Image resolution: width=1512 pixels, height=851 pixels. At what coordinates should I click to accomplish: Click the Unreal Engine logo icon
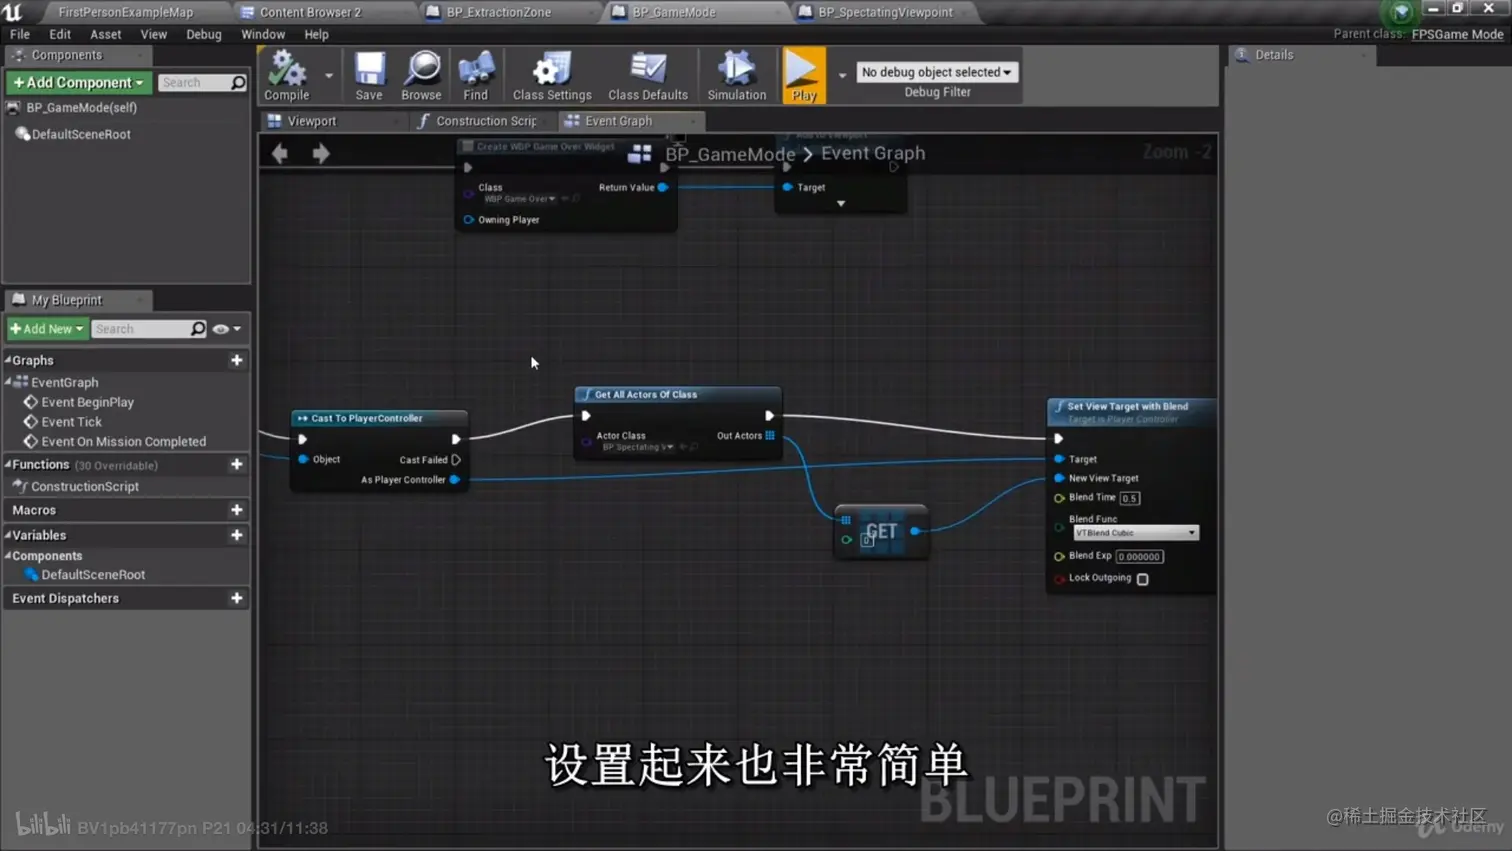12,12
